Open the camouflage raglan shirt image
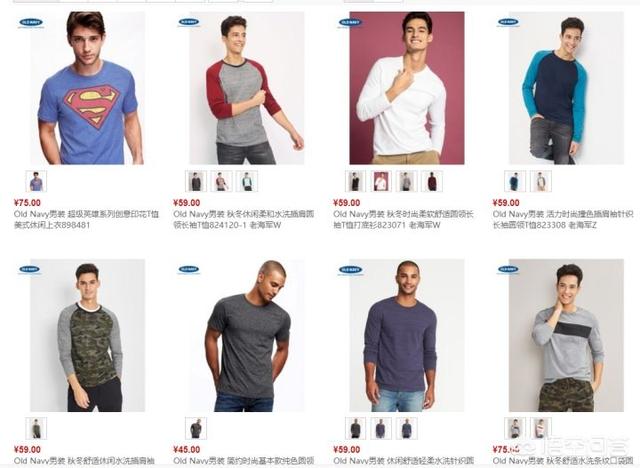 pos(87,335)
